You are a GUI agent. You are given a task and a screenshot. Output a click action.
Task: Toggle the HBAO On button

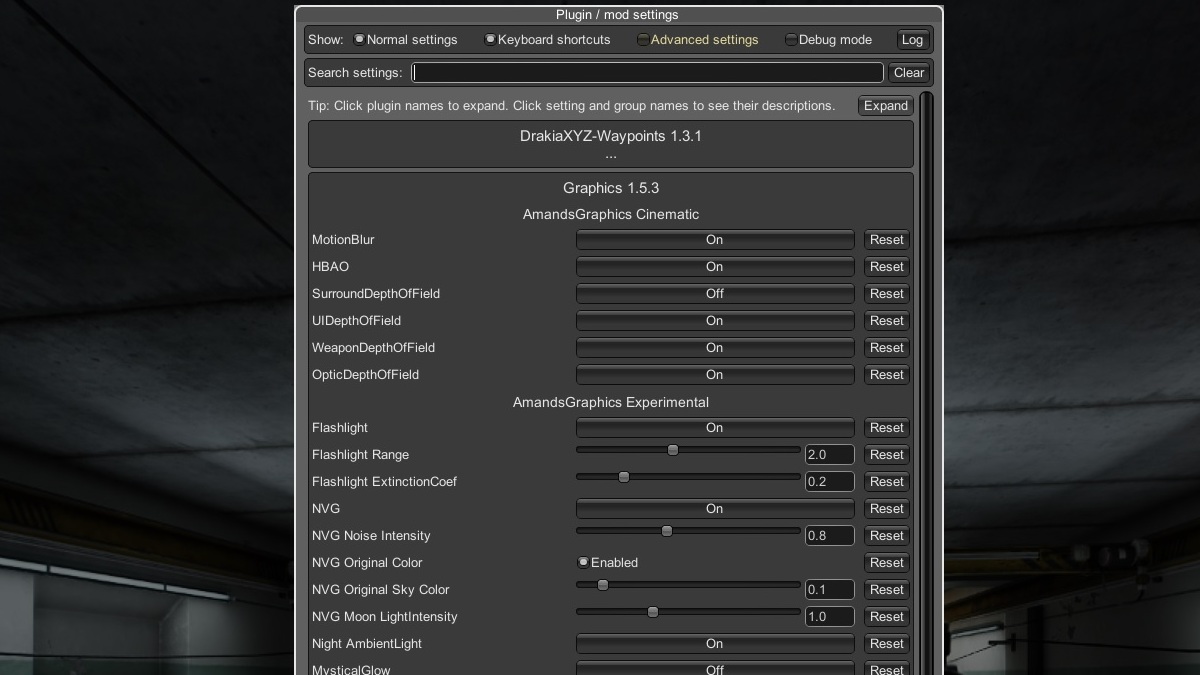click(714, 267)
